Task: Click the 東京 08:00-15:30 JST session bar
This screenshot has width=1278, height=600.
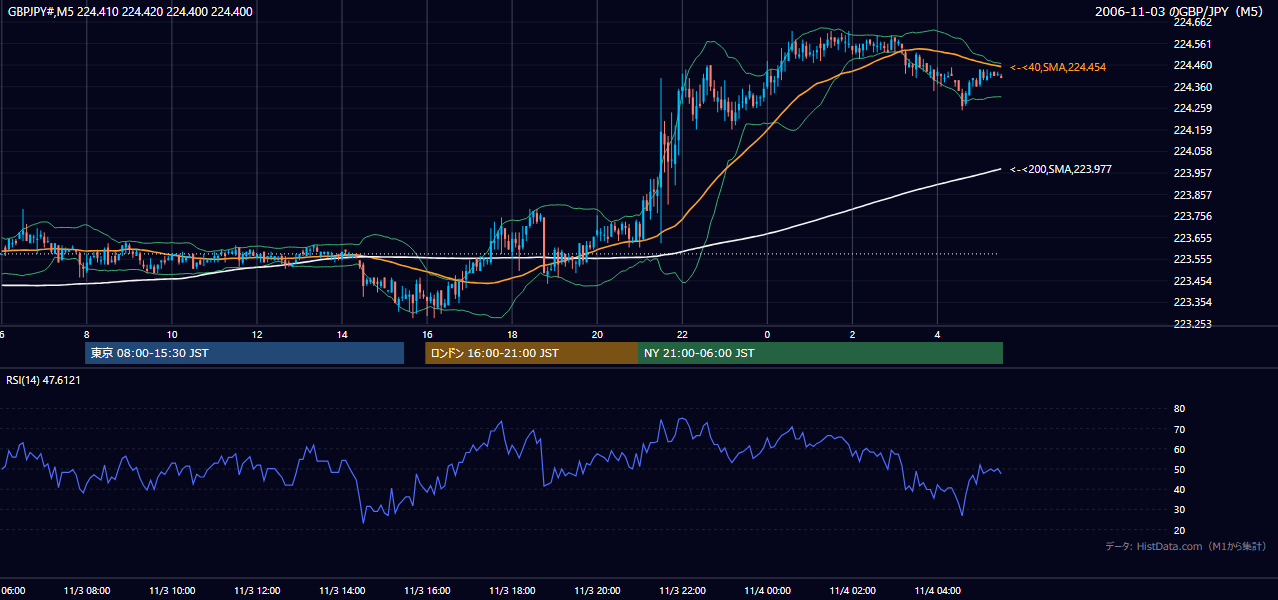Action: (244, 353)
